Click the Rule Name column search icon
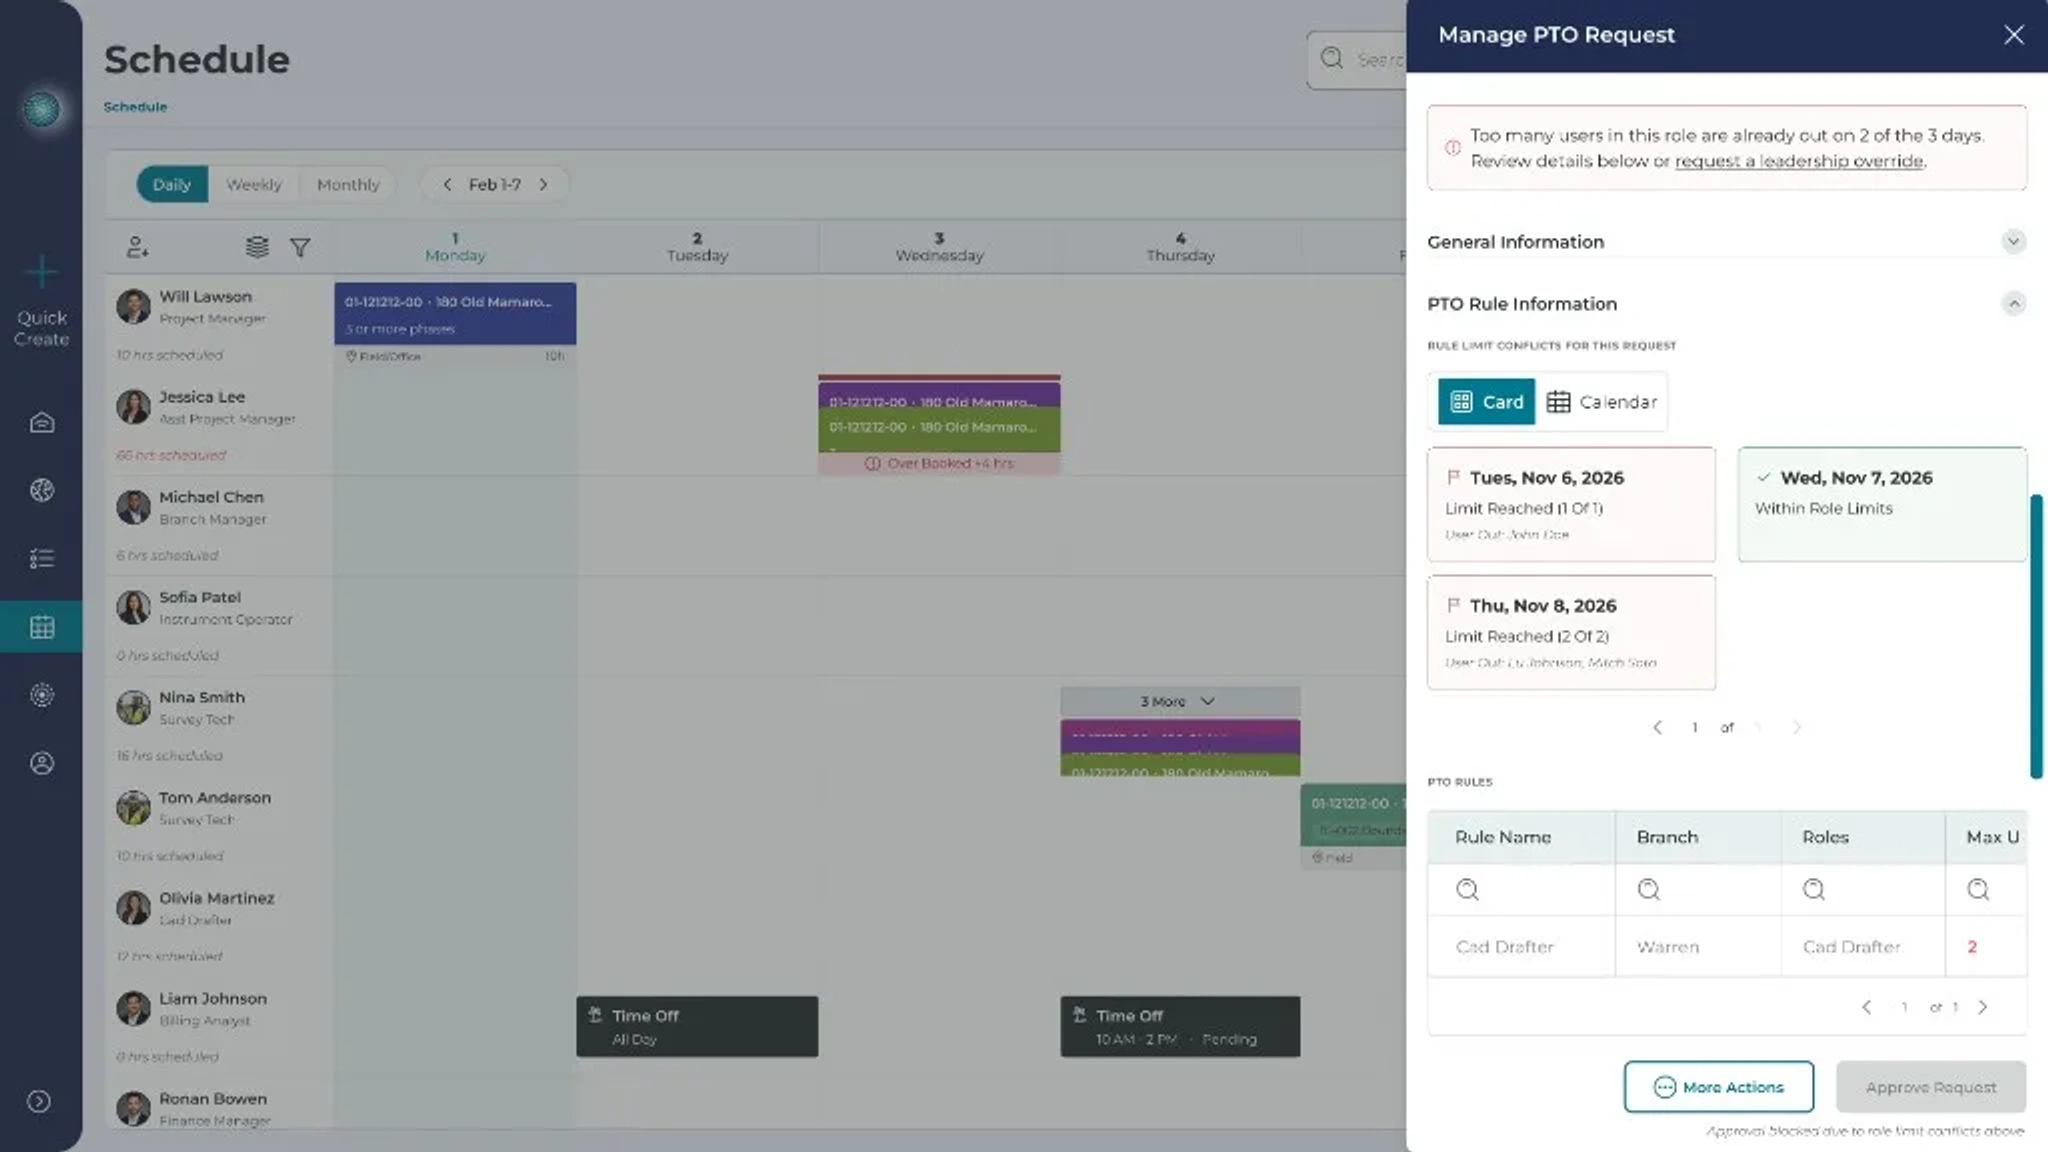 1467,889
